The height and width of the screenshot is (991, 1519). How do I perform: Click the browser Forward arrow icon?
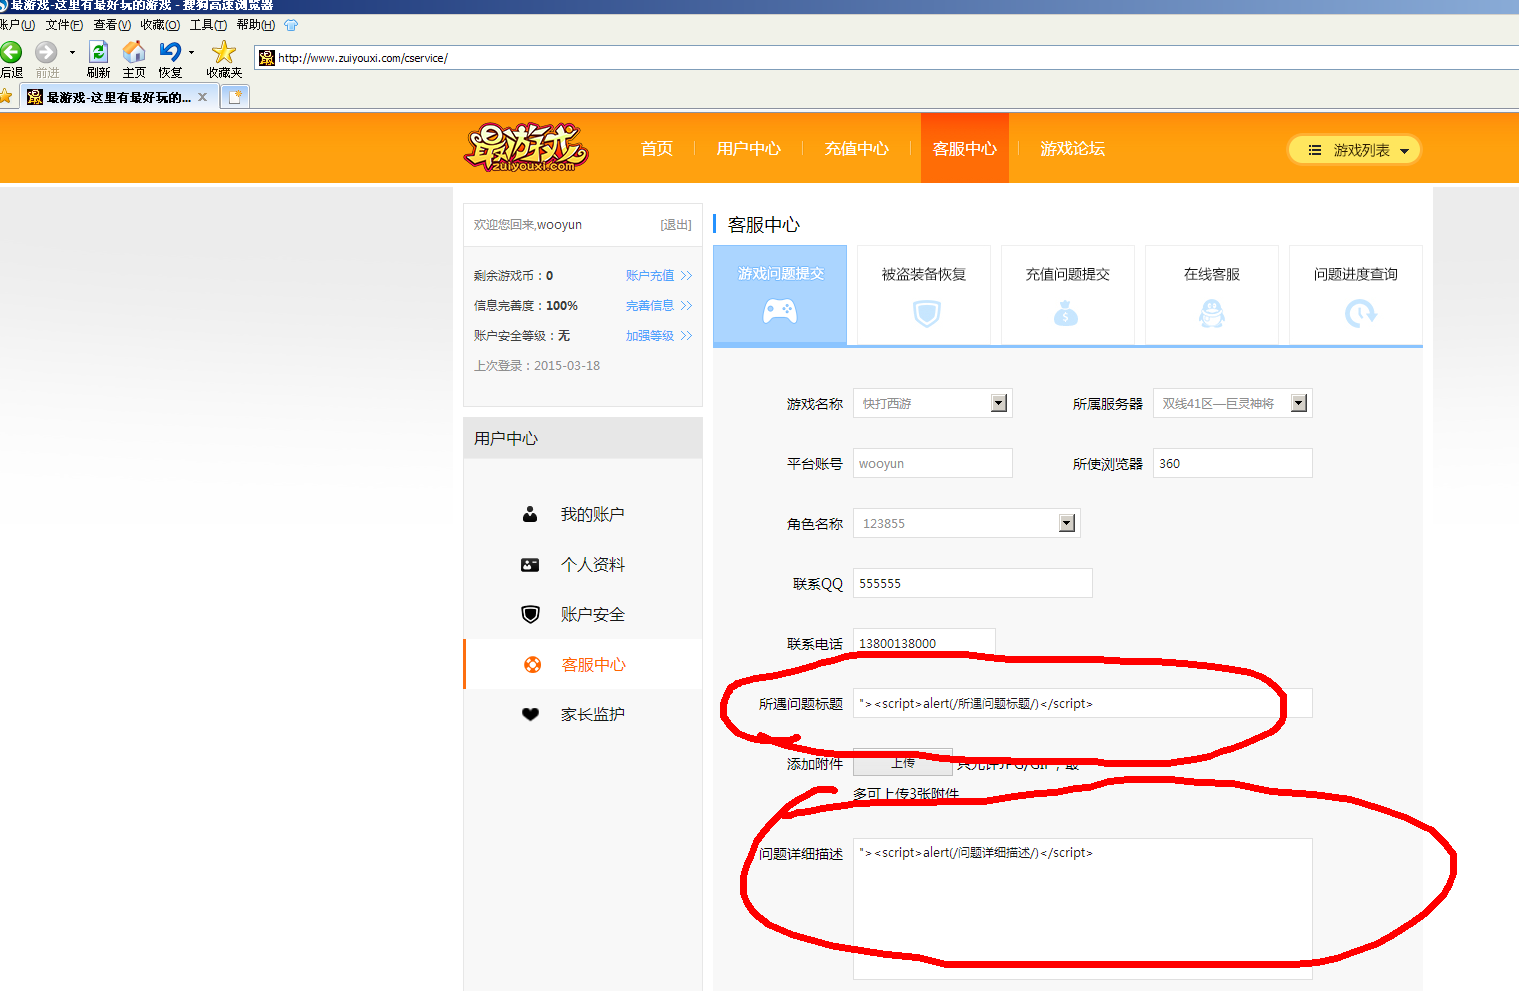pyautogui.click(x=46, y=52)
